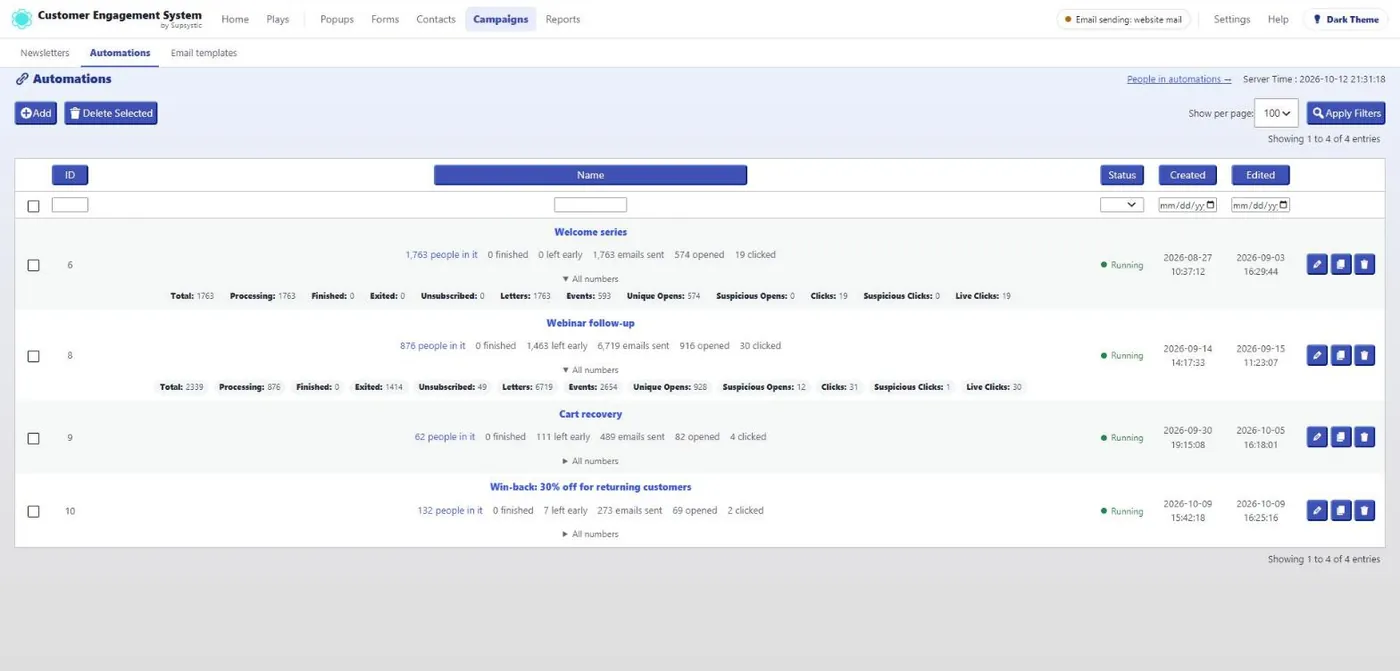Switch to Dark Theme

1345,19
